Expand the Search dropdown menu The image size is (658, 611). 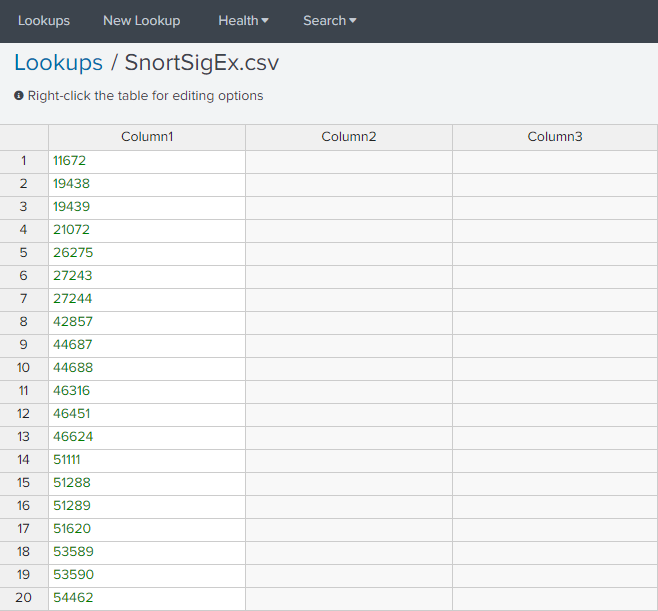coord(329,21)
